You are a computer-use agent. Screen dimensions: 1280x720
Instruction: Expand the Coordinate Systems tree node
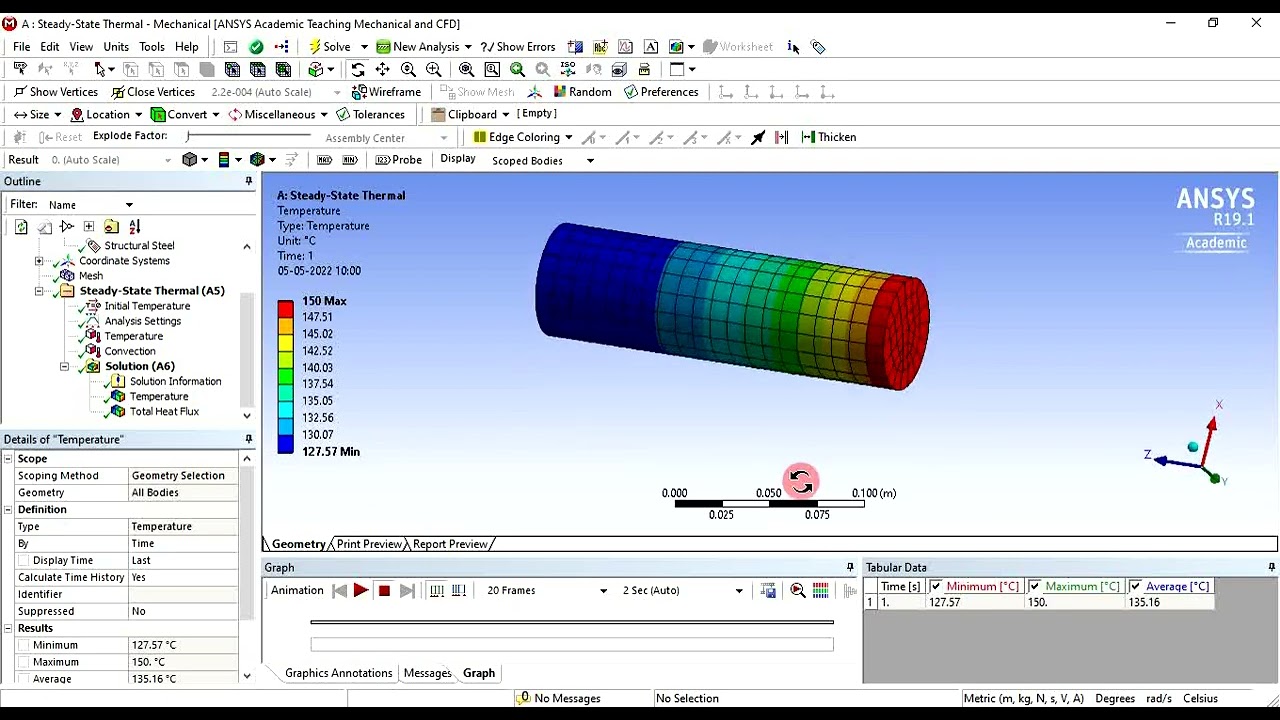pyautogui.click(x=39, y=261)
